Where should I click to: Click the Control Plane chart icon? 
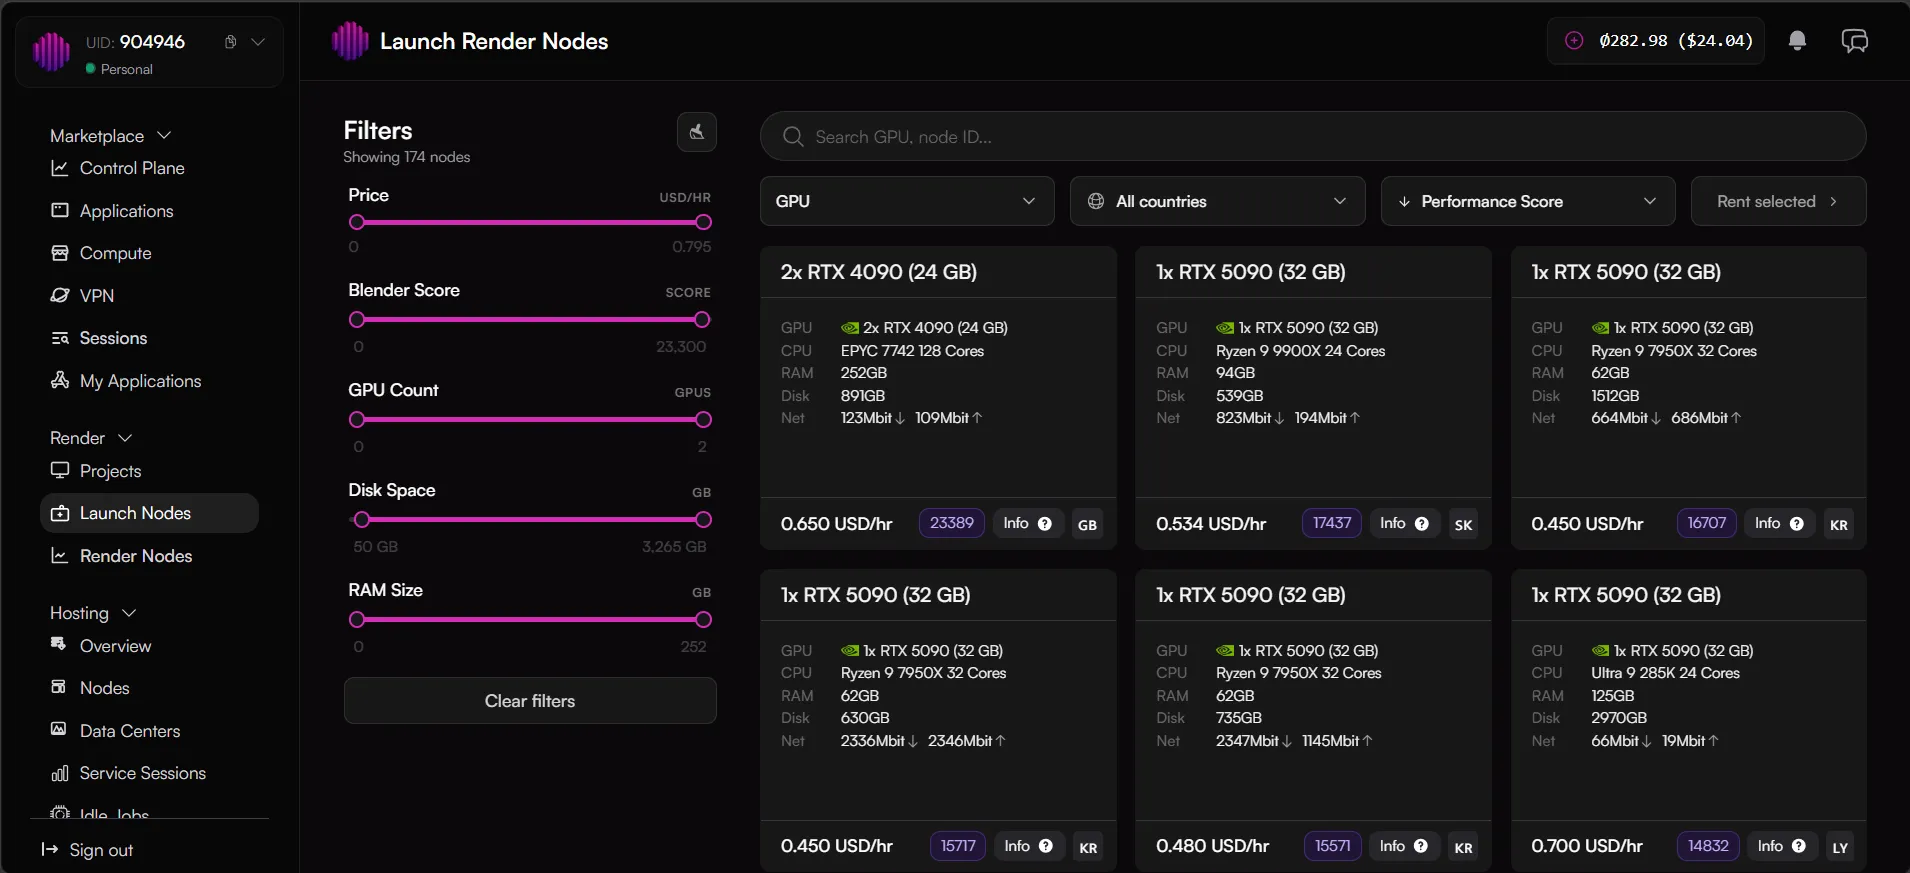point(60,168)
